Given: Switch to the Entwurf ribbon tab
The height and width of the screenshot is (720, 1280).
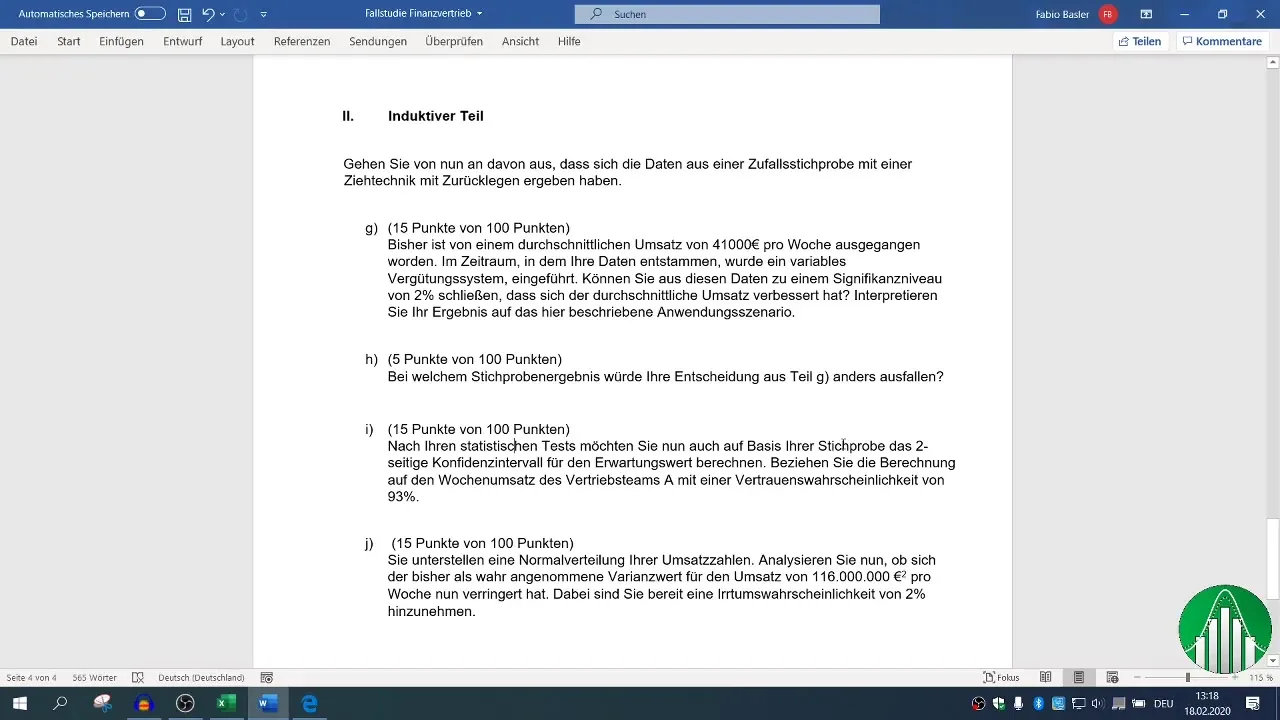Looking at the screenshot, I should [x=182, y=41].
